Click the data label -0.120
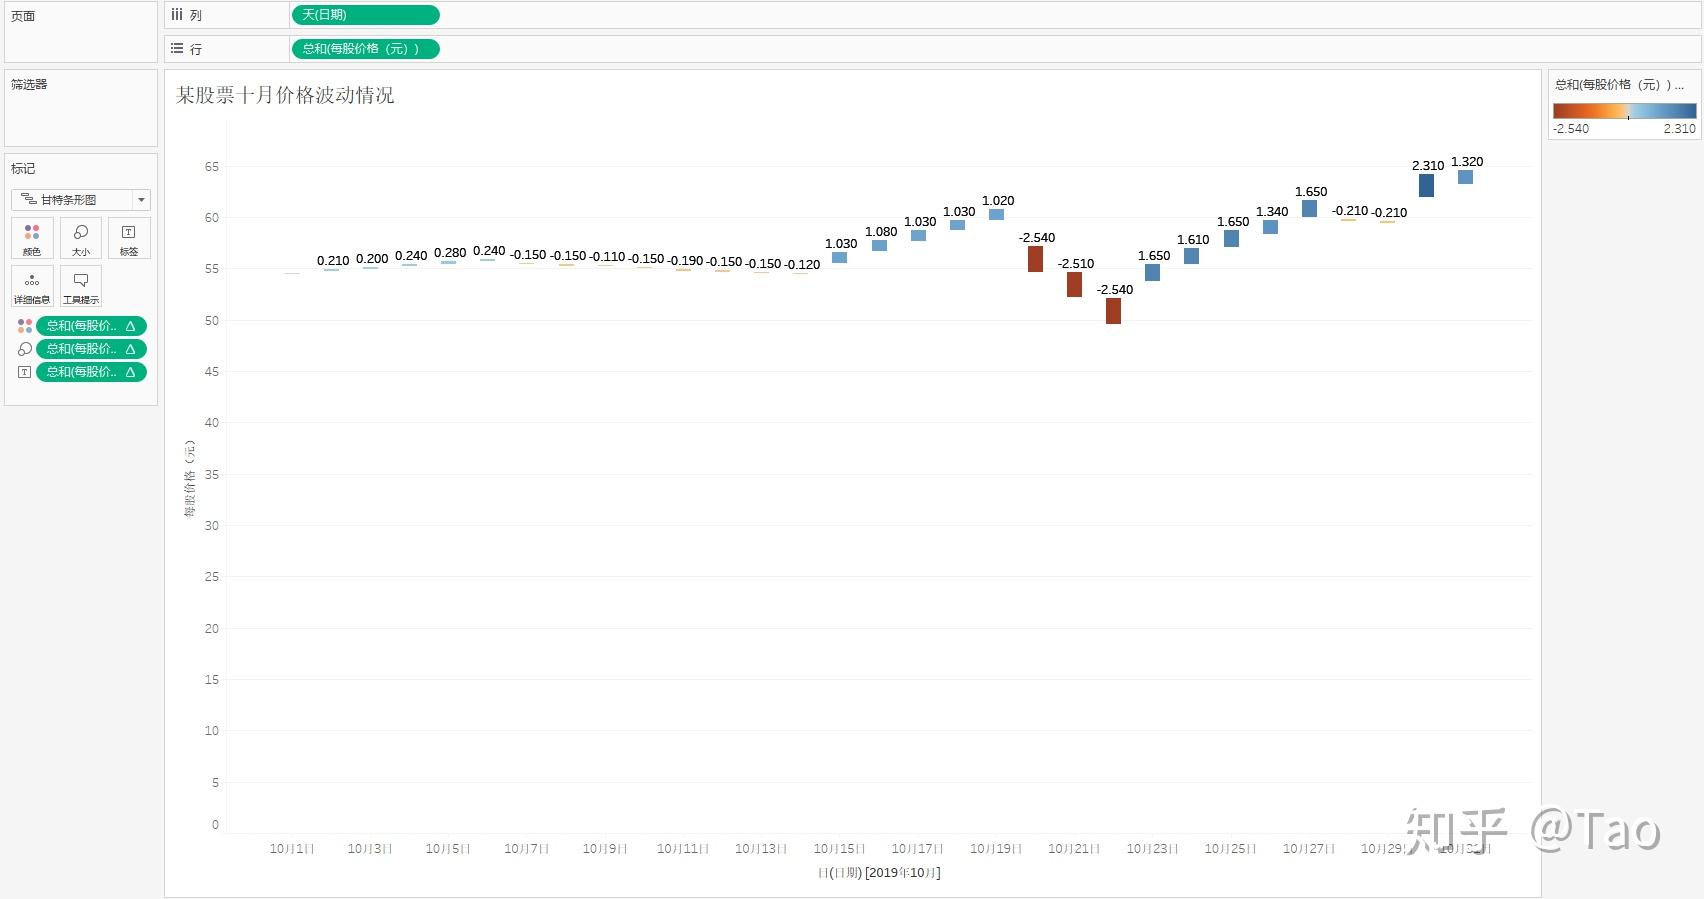The image size is (1704, 899). pyautogui.click(x=802, y=265)
